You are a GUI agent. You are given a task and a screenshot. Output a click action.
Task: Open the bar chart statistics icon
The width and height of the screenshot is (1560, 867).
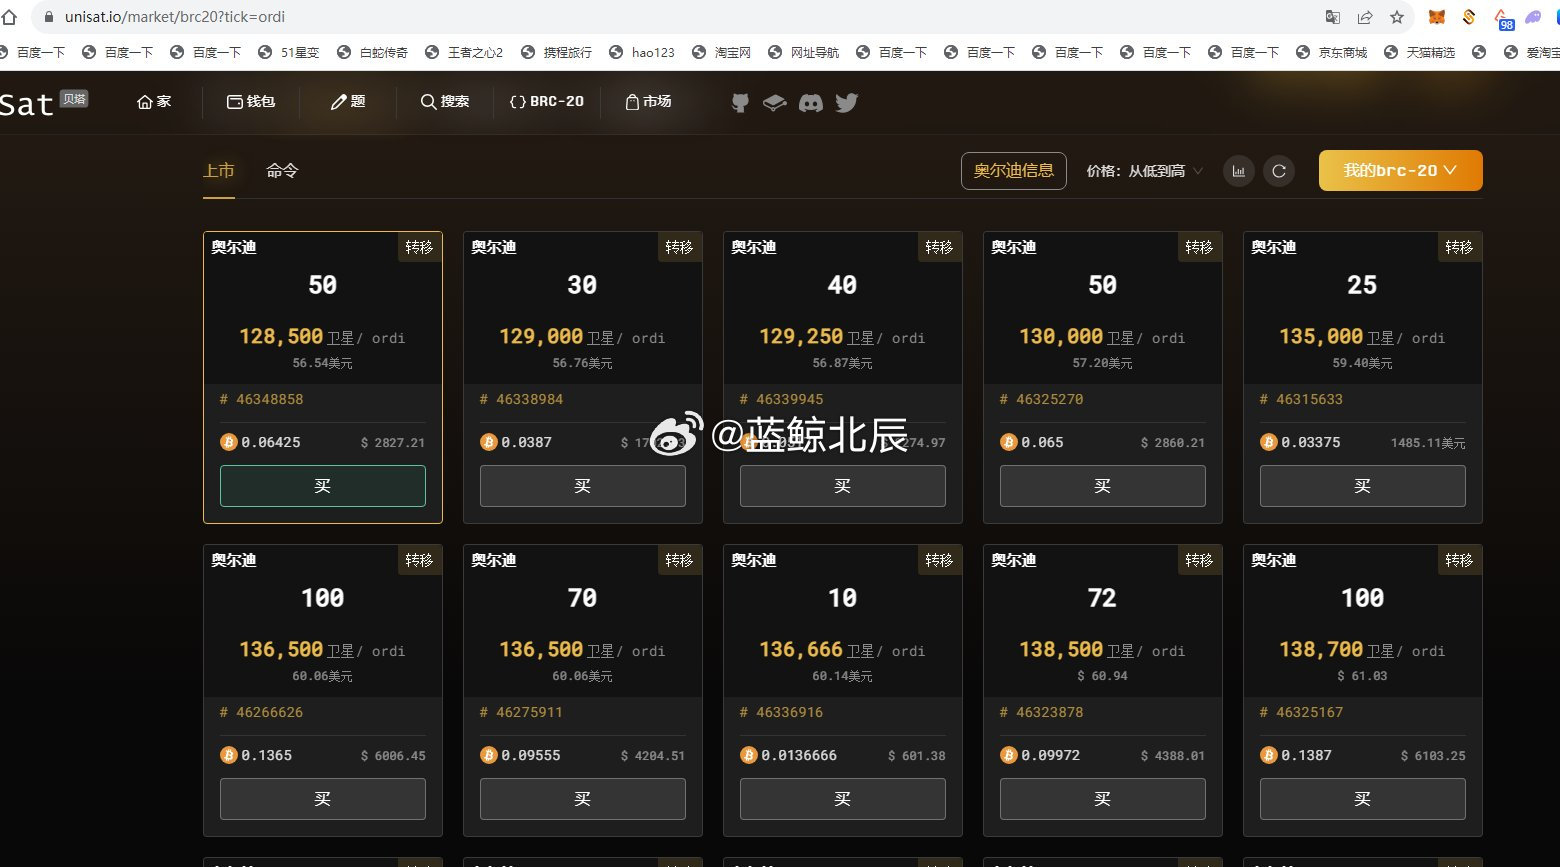1238,170
